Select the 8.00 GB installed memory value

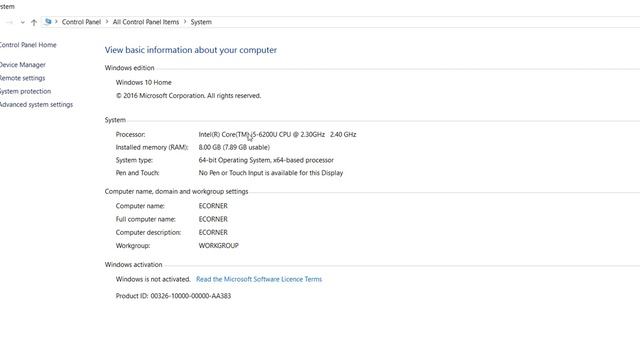click(234, 147)
